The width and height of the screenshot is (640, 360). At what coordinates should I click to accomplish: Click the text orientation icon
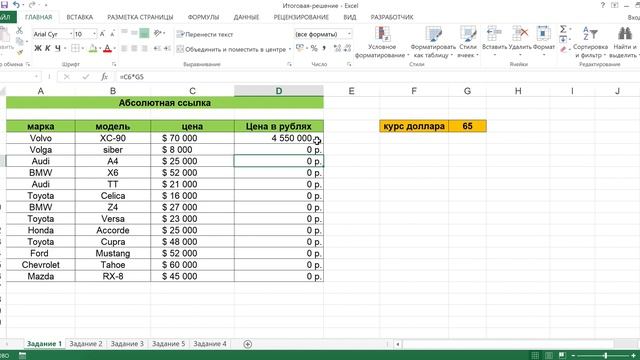tap(158, 33)
